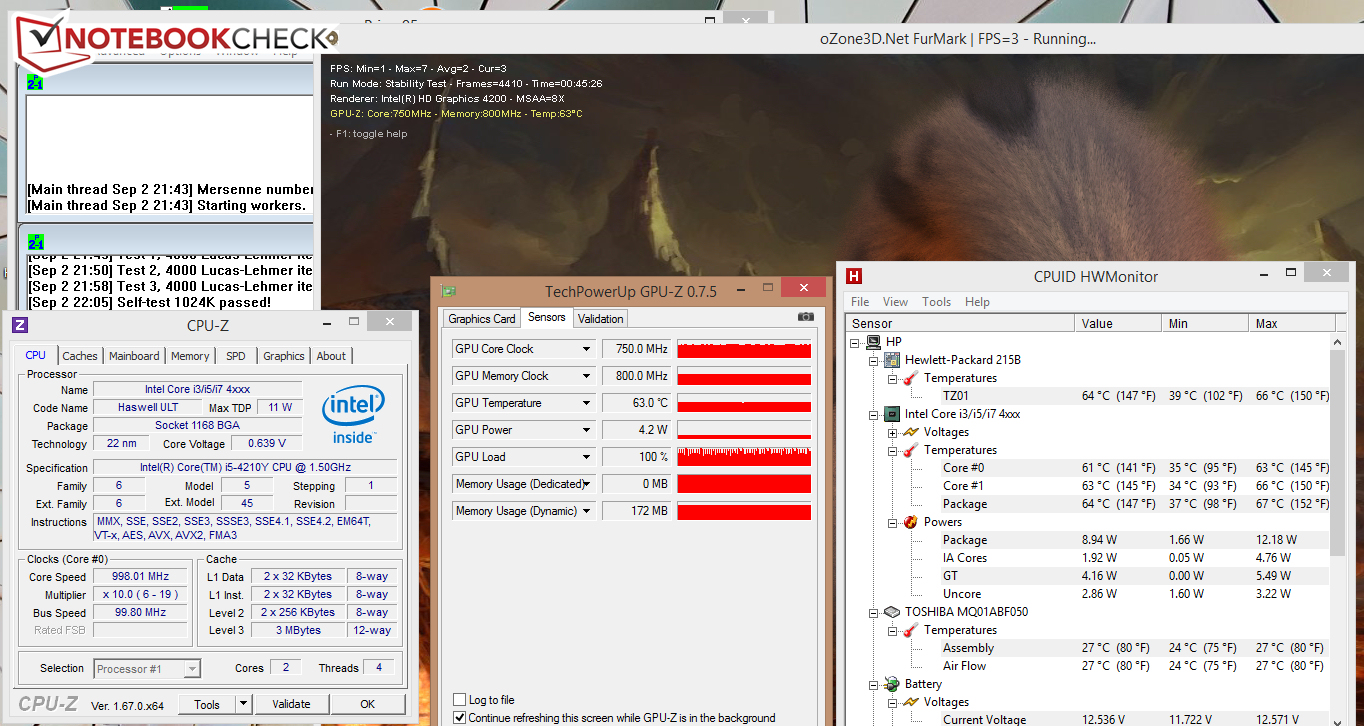Click the GPU Temperature history graph
This screenshot has height=726, width=1364.
[744, 403]
